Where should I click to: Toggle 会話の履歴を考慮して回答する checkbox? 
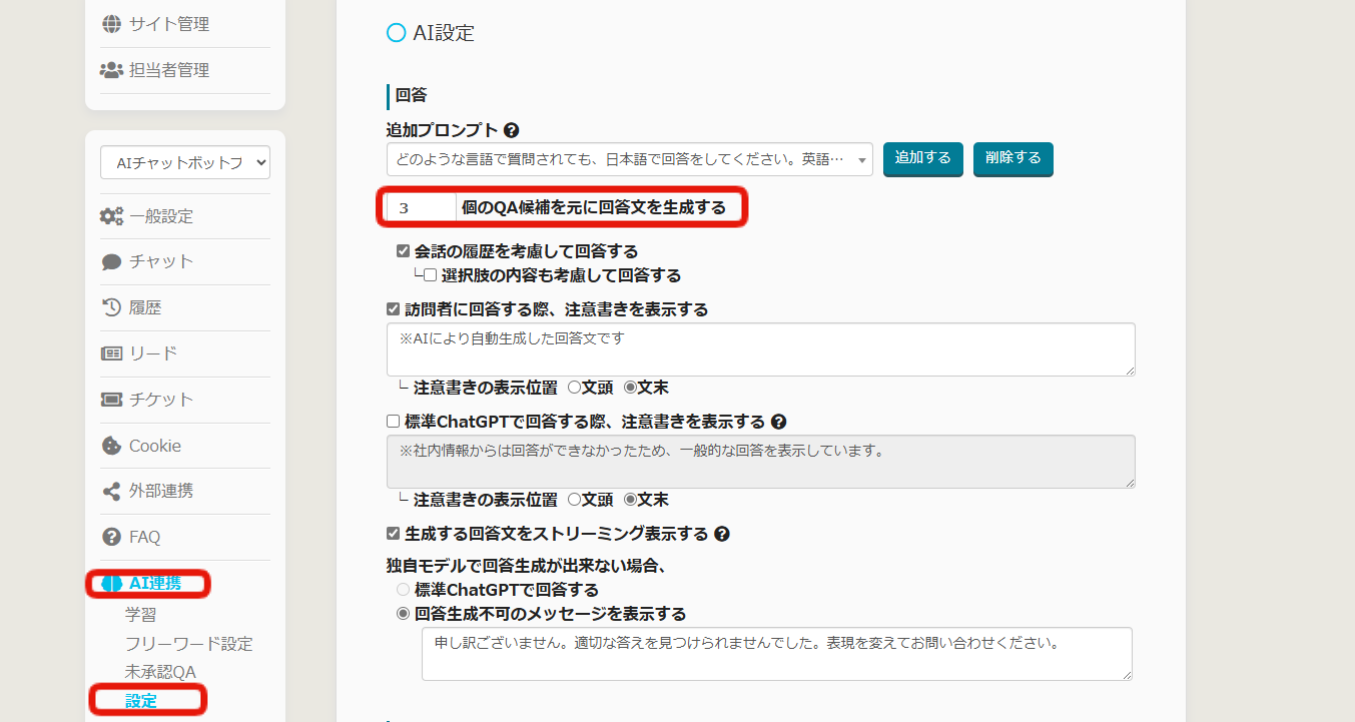coord(403,251)
